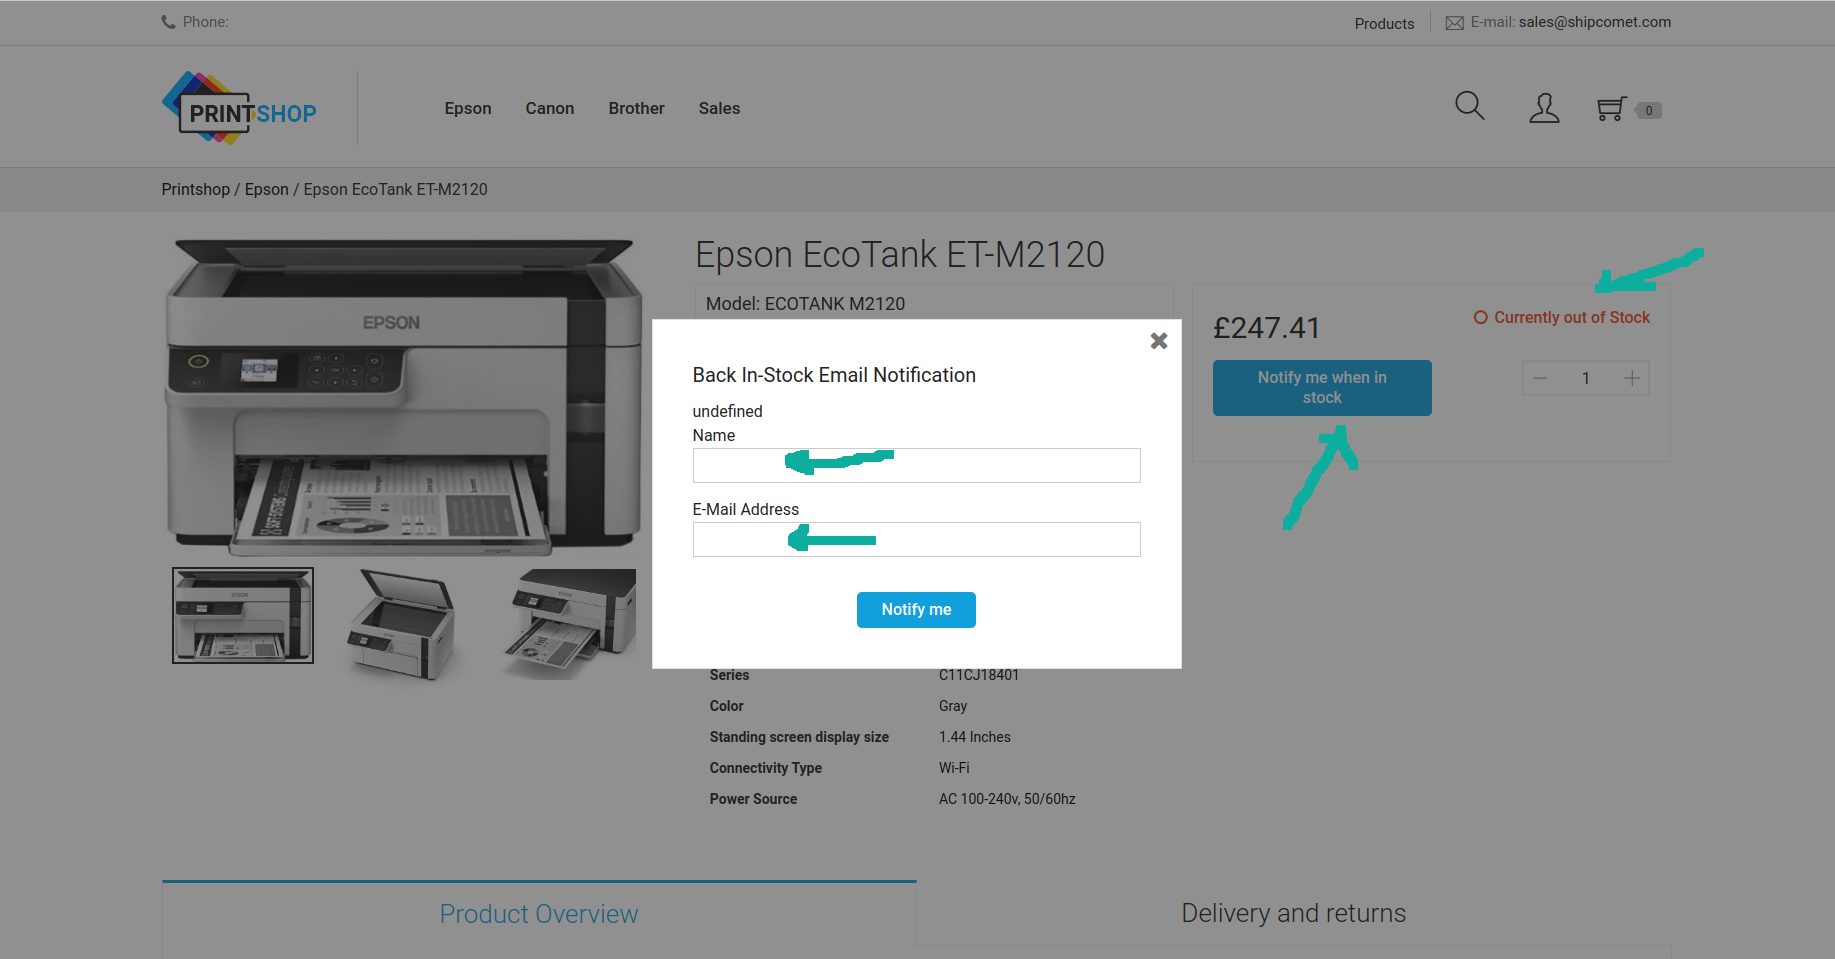The width and height of the screenshot is (1835, 959).
Task: Decrease quantity with minus button
Action: (x=1540, y=378)
